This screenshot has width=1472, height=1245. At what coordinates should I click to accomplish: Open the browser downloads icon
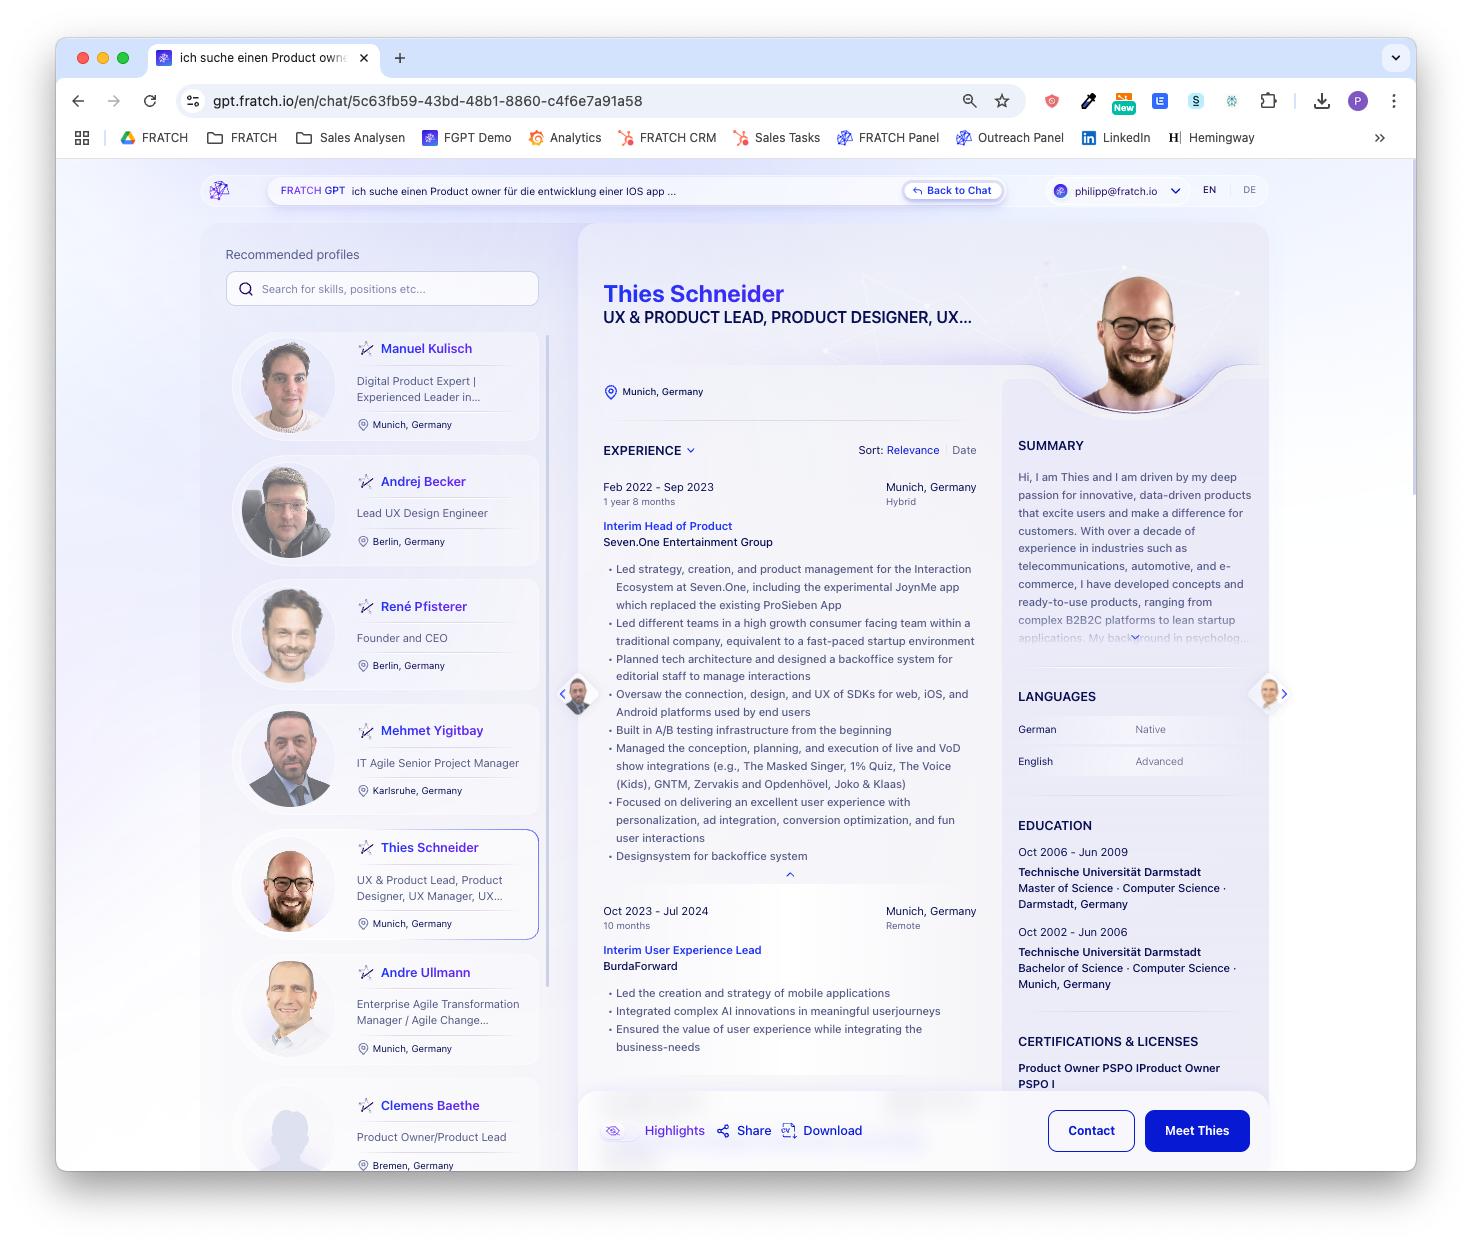[1322, 101]
